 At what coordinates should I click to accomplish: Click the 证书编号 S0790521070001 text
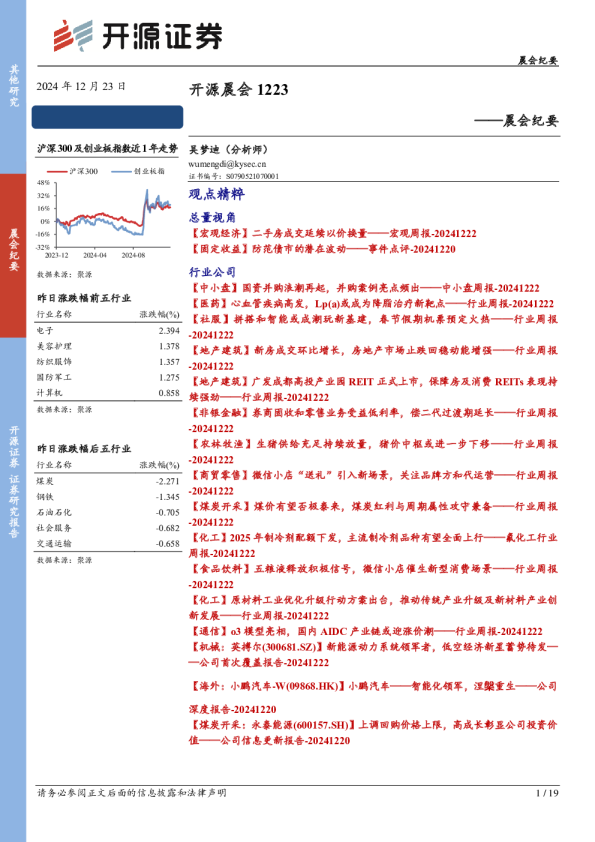[234, 176]
